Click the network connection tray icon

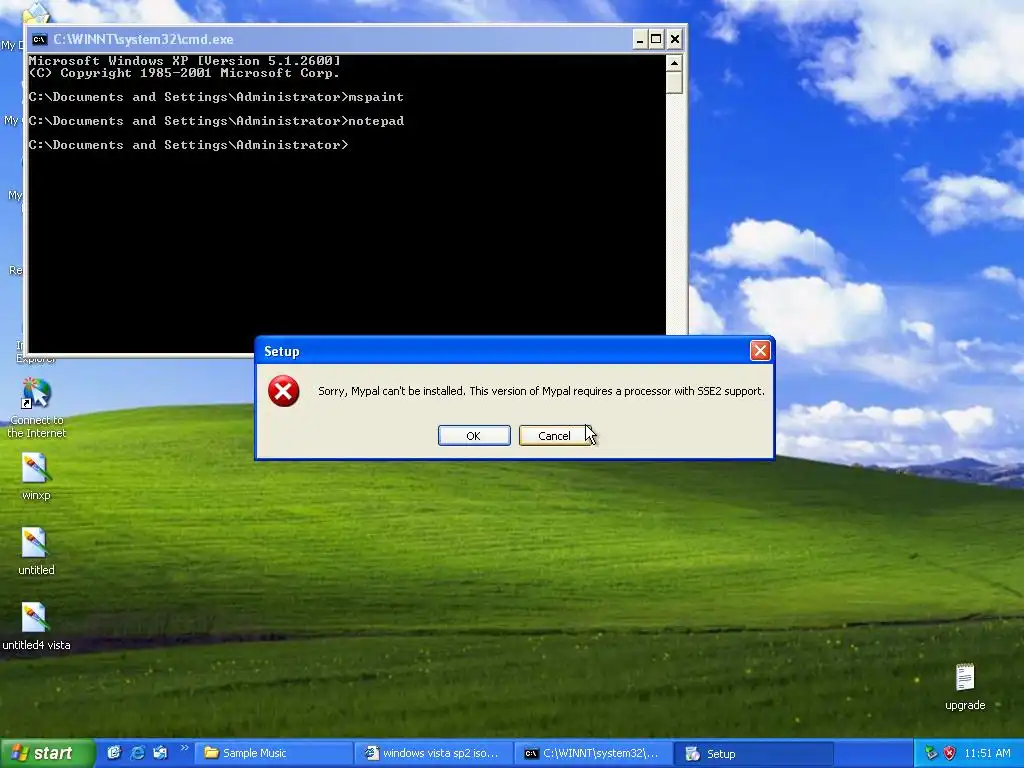(x=931, y=754)
